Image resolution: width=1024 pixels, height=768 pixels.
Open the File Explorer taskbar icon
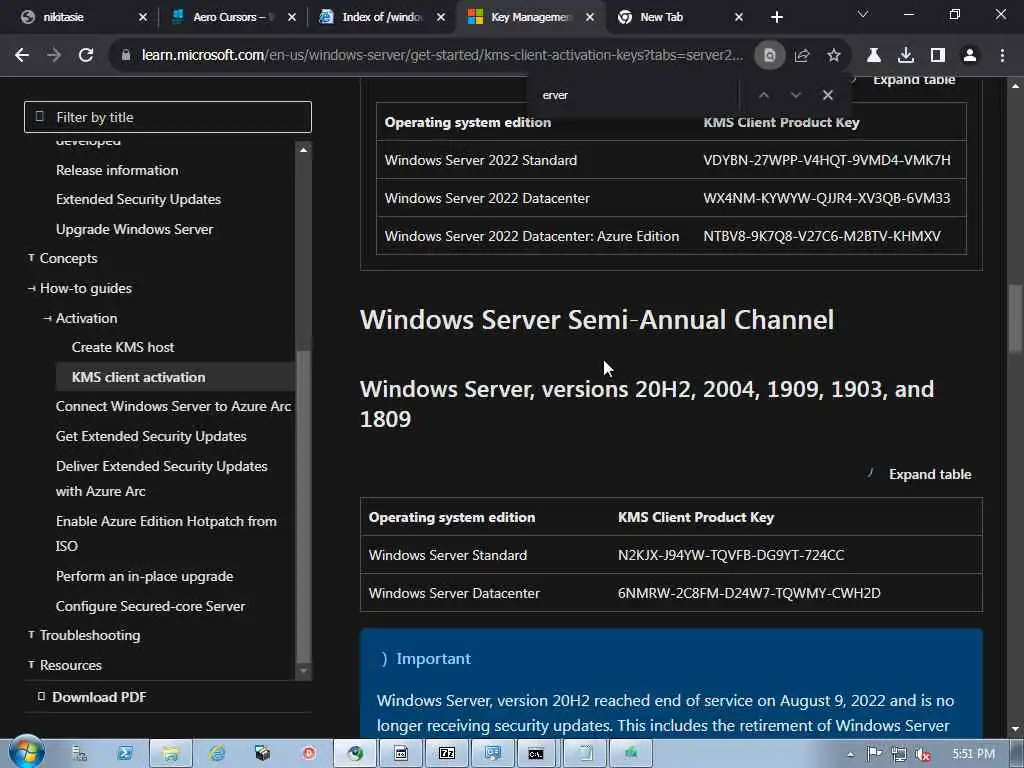point(170,754)
